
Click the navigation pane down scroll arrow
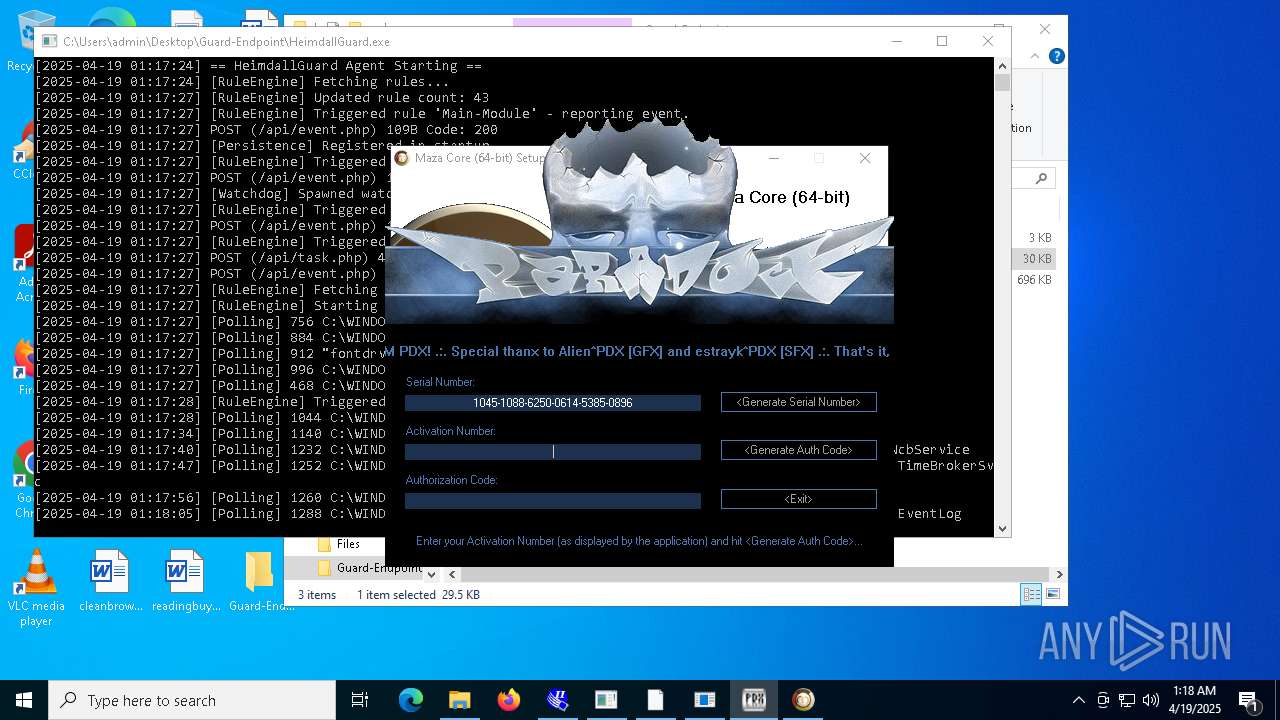431,575
